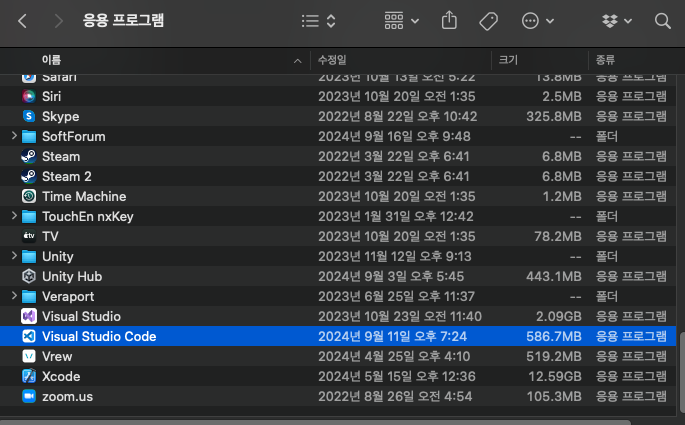Click the 12.59GB size of Xcode

point(555,377)
